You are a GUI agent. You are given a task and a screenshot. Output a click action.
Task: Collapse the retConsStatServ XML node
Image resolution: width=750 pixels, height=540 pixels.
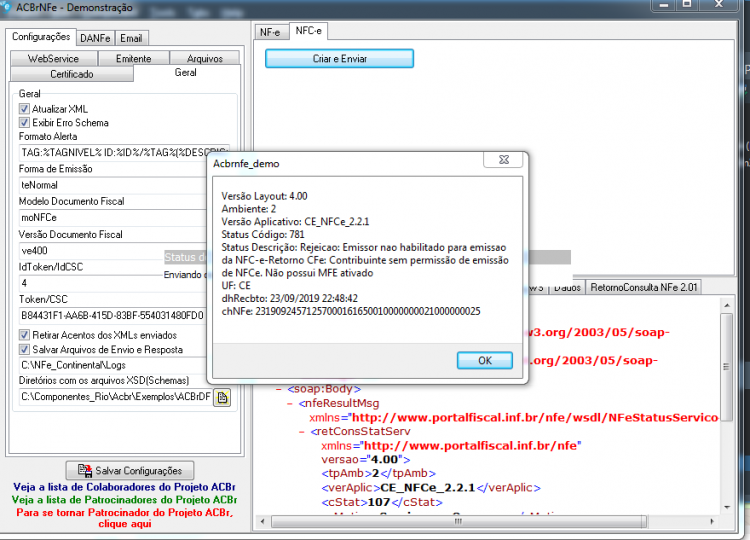[x=301, y=432]
